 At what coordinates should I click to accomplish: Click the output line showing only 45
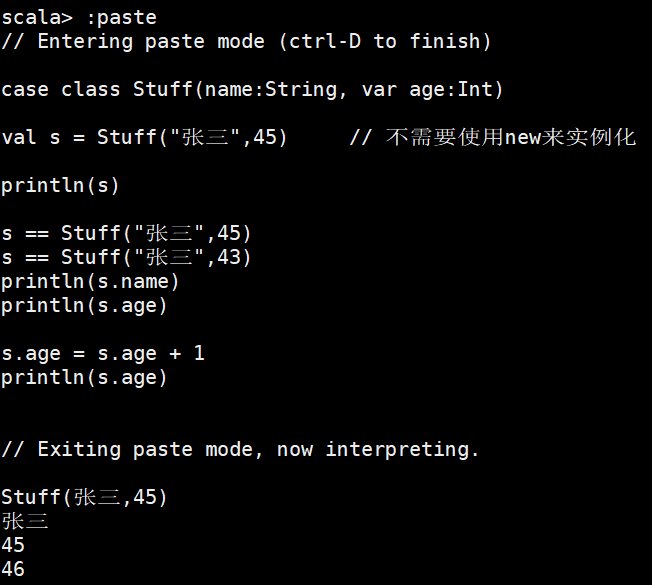[x=13, y=545]
